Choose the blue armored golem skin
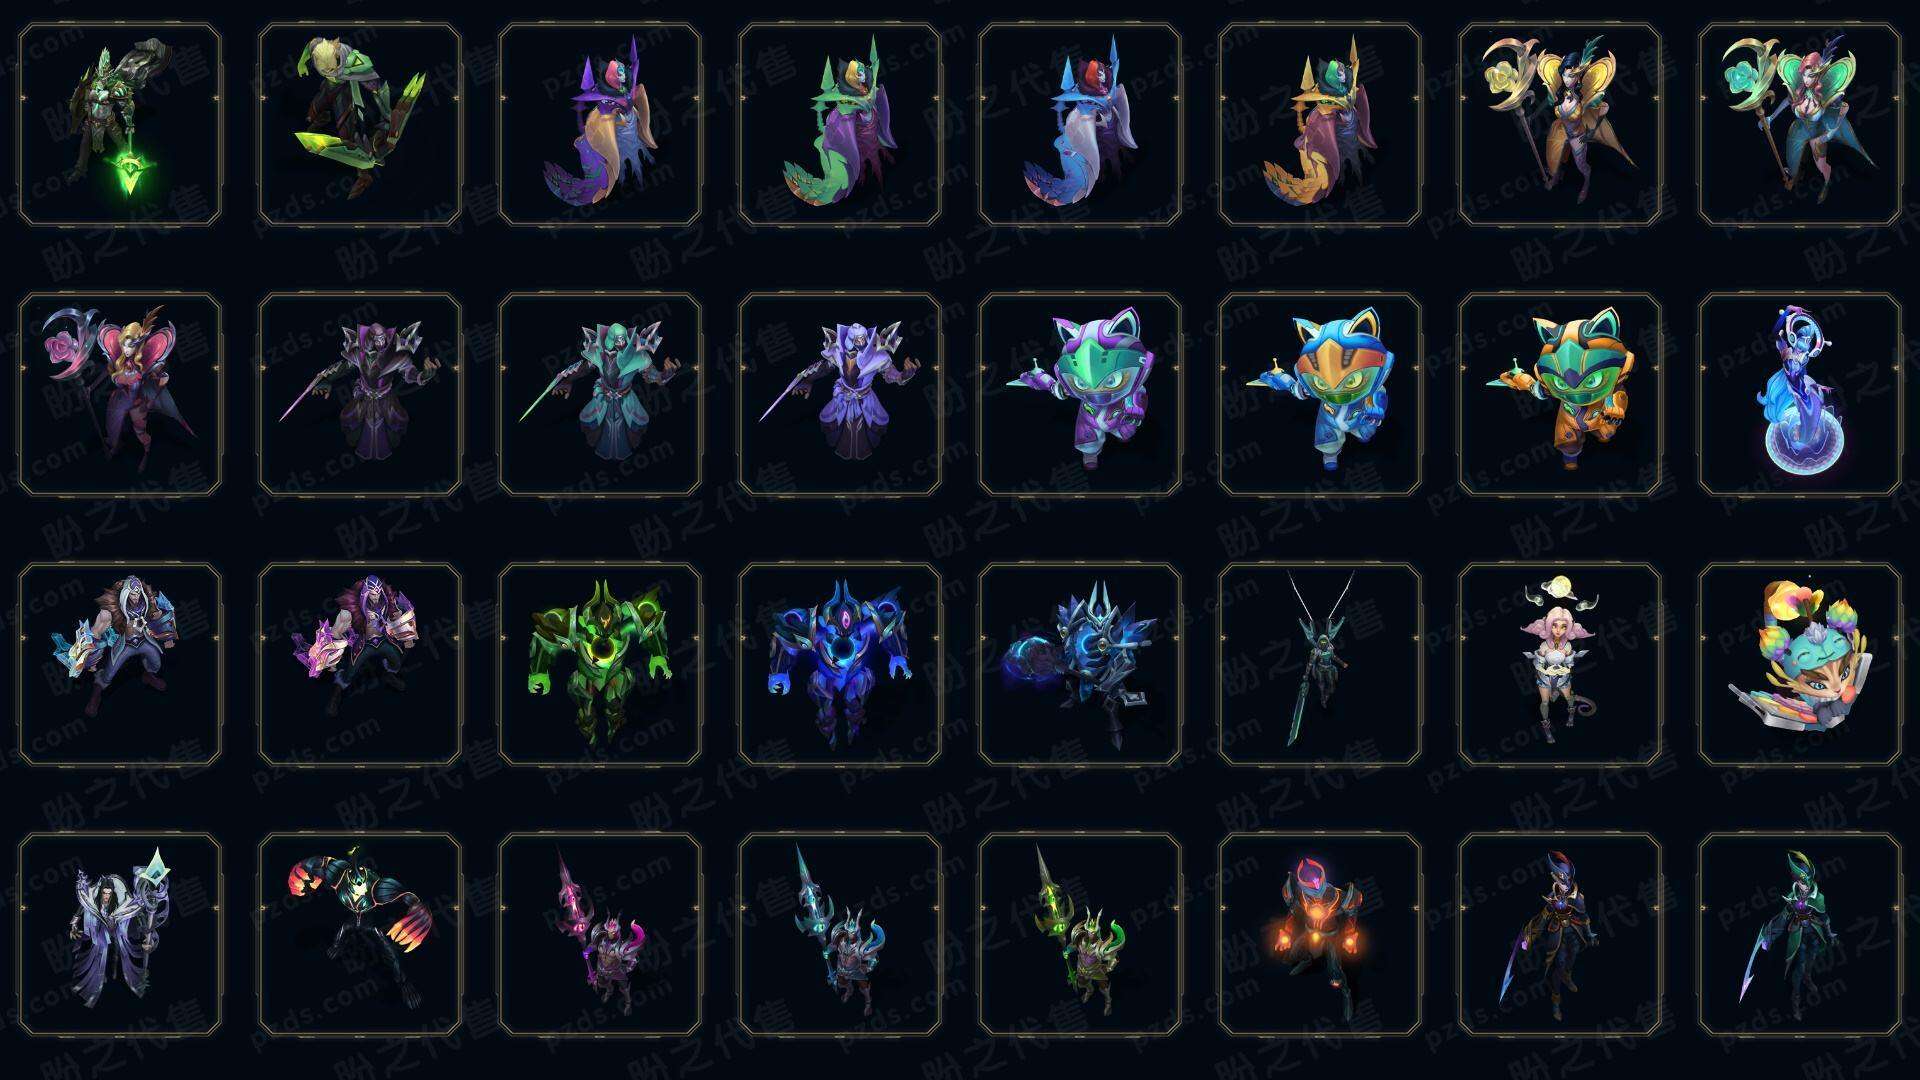This screenshot has width=1920, height=1080. 840,664
